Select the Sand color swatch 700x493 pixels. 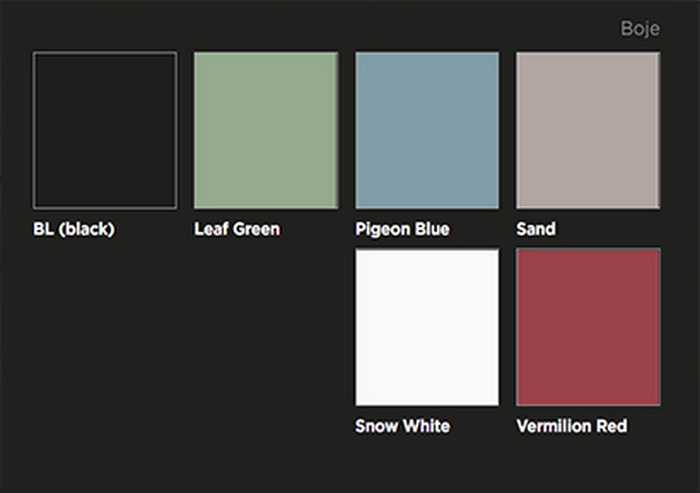pyautogui.click(x=588, y=130)
